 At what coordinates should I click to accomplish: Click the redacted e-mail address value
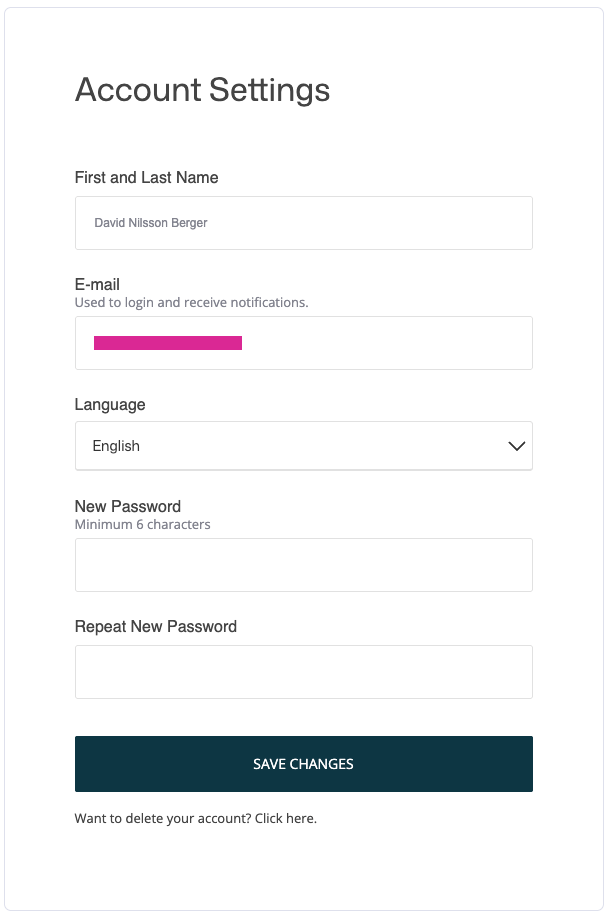[x=168, y=343]
